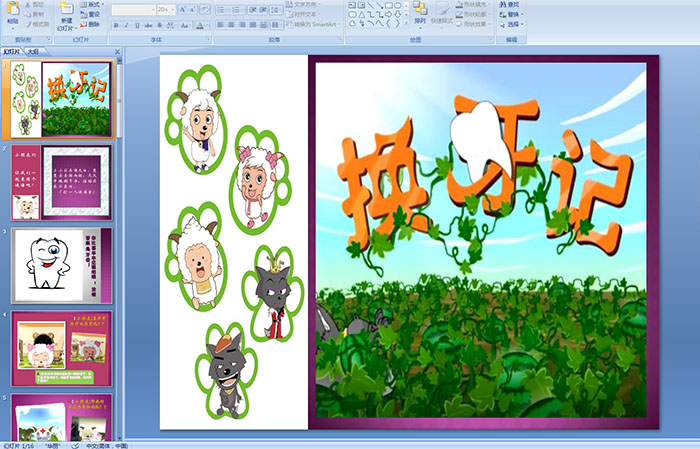Screen dimensions: 700x449
Task: Toggle Underline formatting
Action: coord(137,26)
